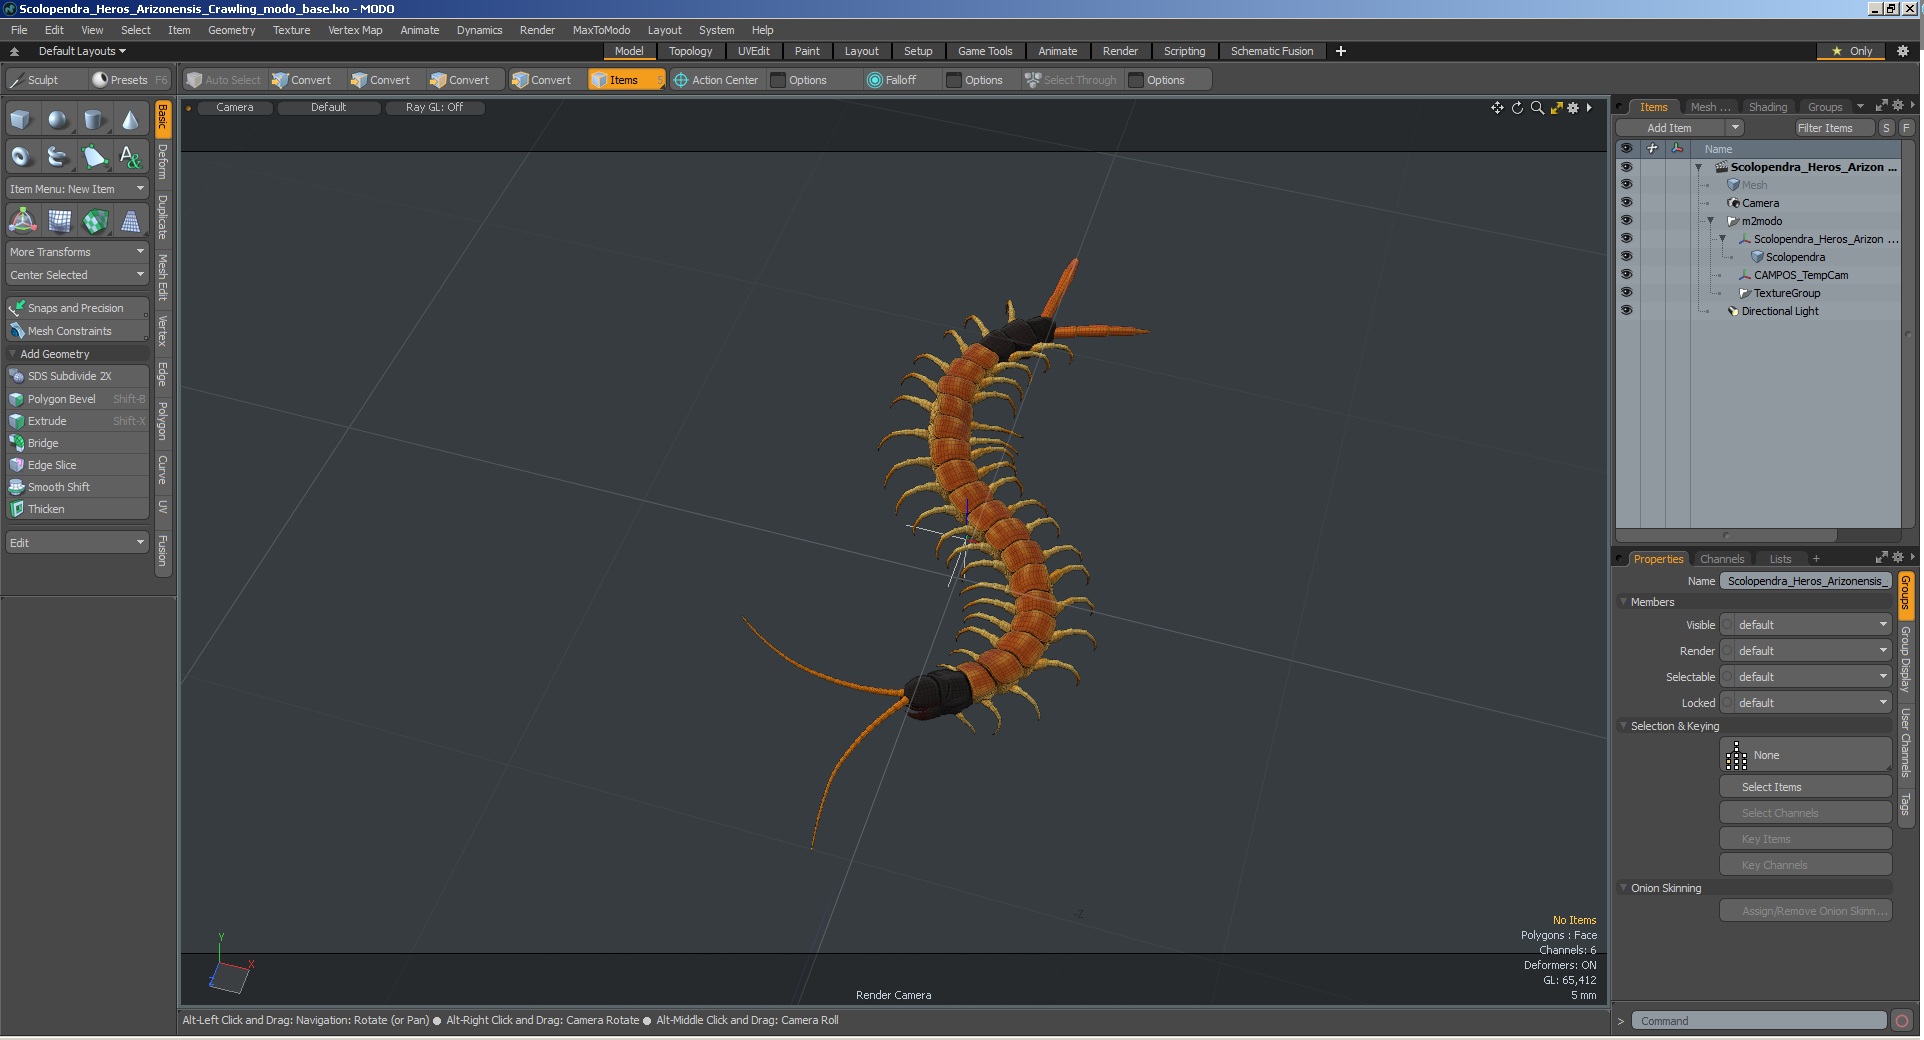Screen dimensions: 1924x1040
Task: Click the Command input field
Action: [1759, 1021]
